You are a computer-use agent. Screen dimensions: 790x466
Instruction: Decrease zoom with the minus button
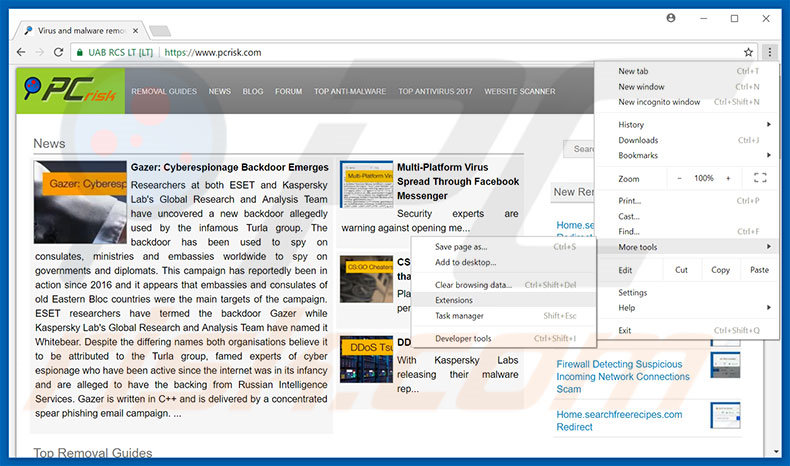pyautogui.click(x=679, y=178)
